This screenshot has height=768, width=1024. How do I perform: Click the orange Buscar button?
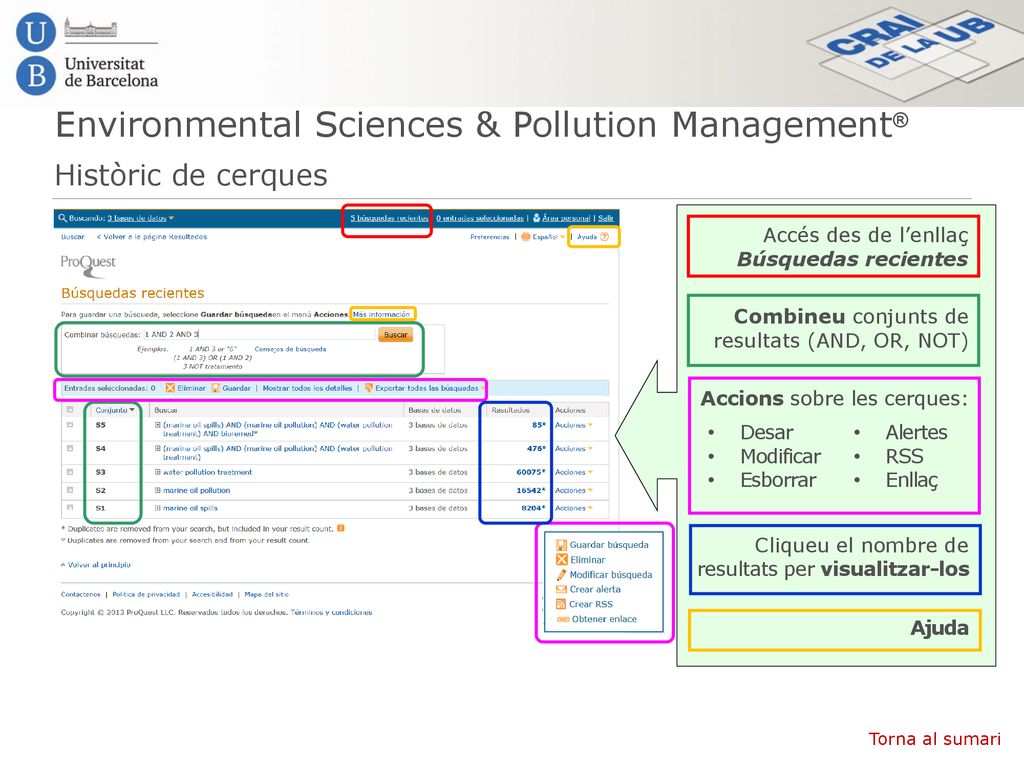pos(395,334)
